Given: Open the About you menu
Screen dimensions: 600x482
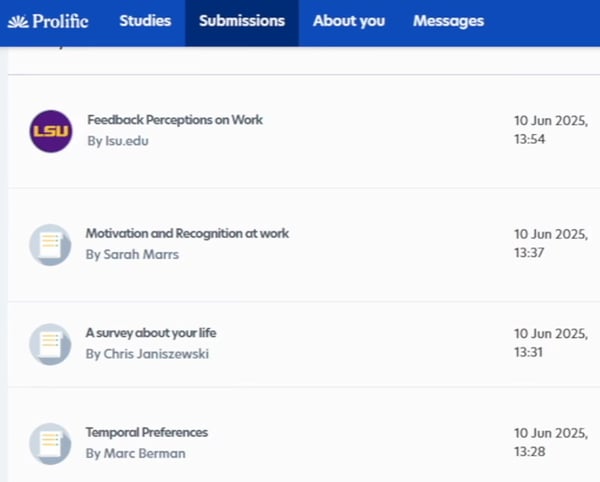Looking at the screenshot, I should tap(348, 21).
